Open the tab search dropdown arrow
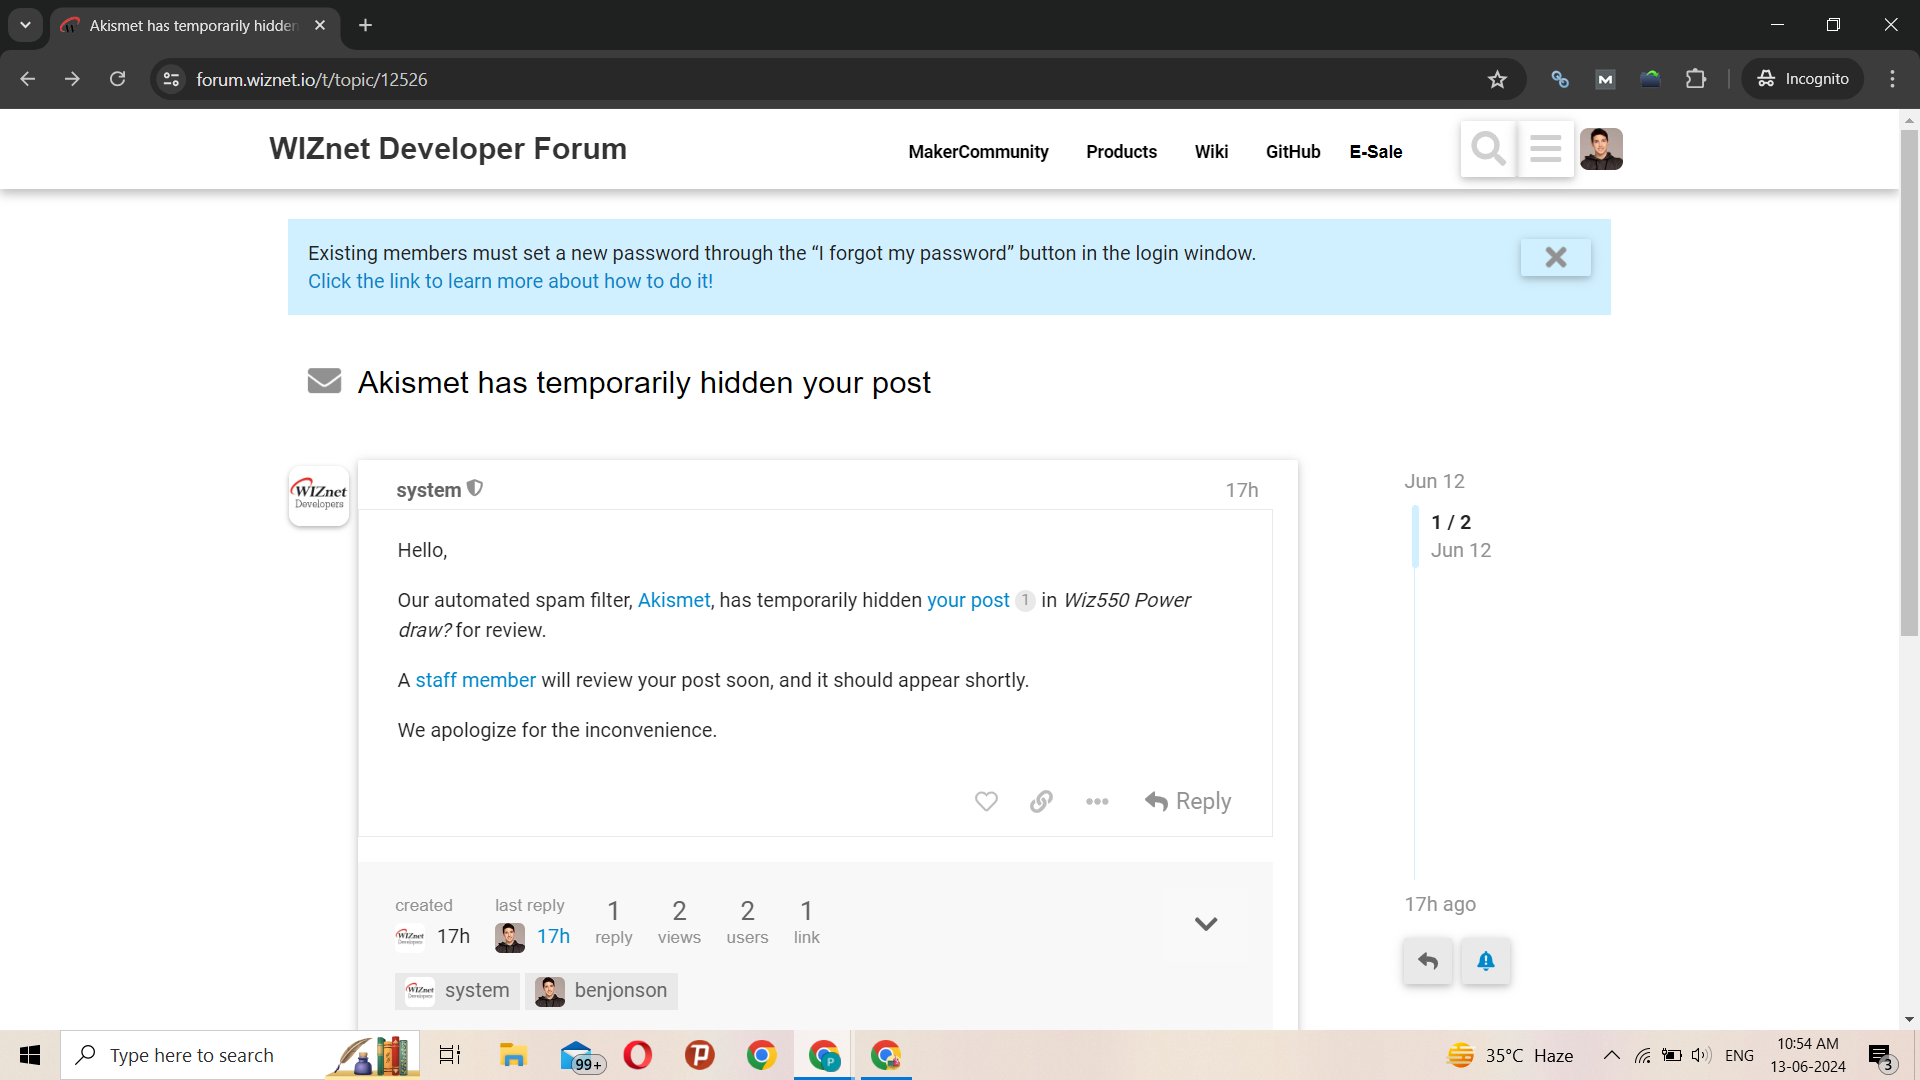Screen dimensions: 1920x1080 point(25,25)
